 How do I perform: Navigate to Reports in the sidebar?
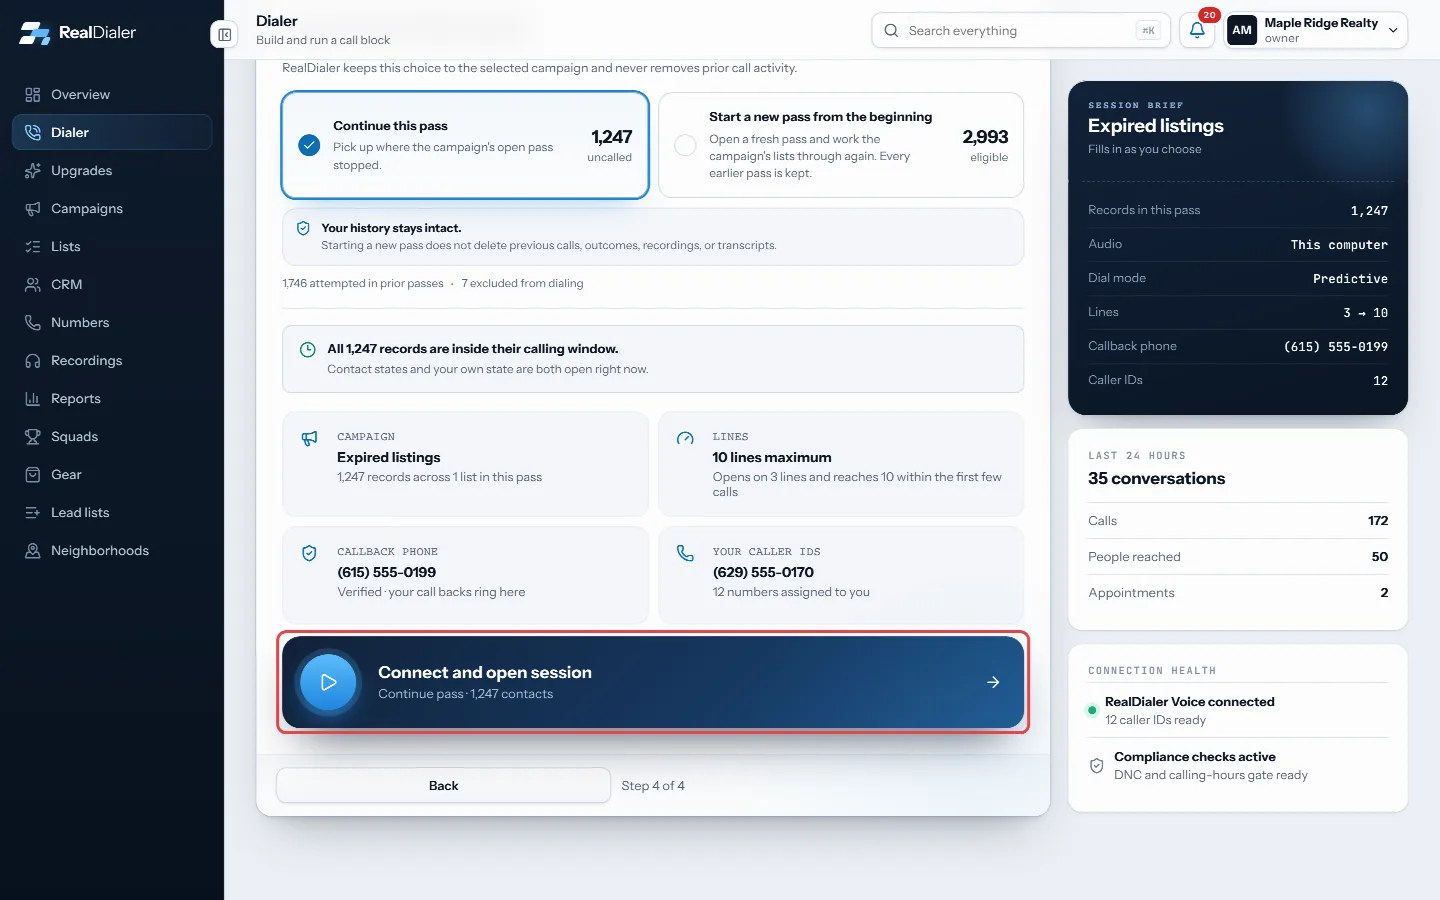tap(112, 399)
